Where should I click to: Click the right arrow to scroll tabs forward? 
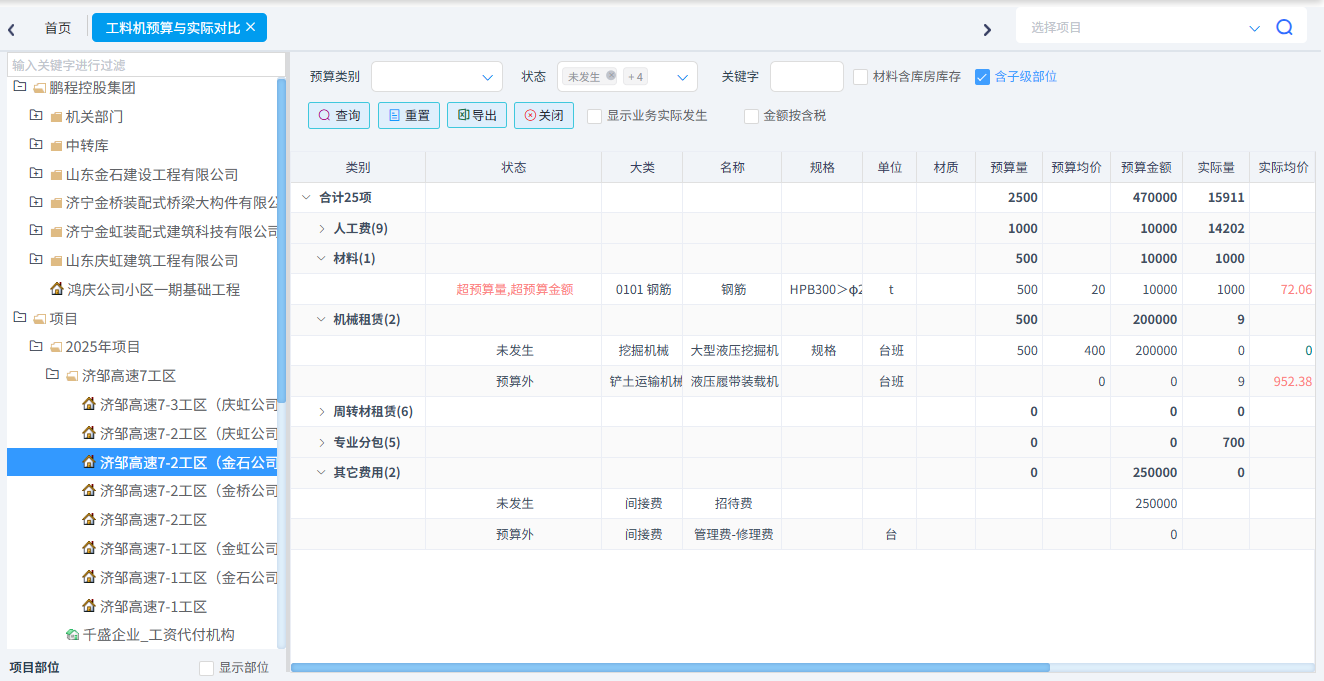[987, 29]
